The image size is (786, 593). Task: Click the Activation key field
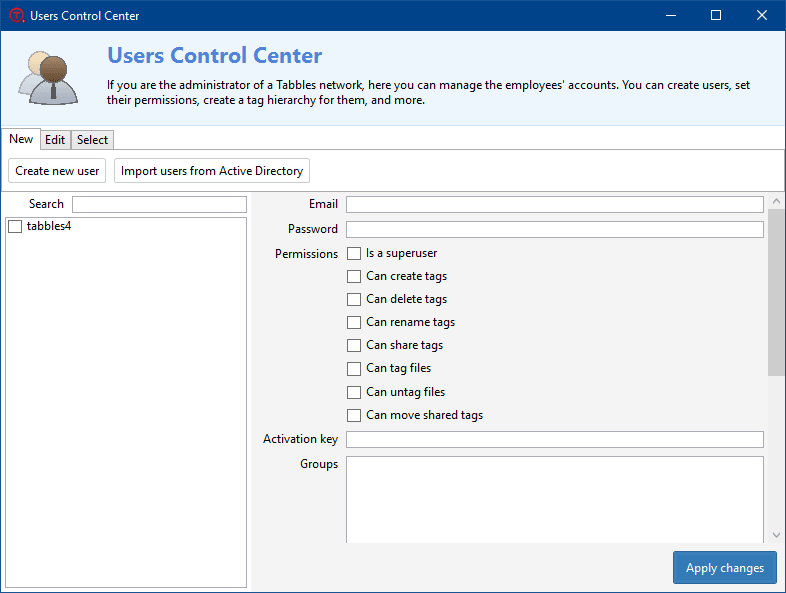[x=555, y=440]
